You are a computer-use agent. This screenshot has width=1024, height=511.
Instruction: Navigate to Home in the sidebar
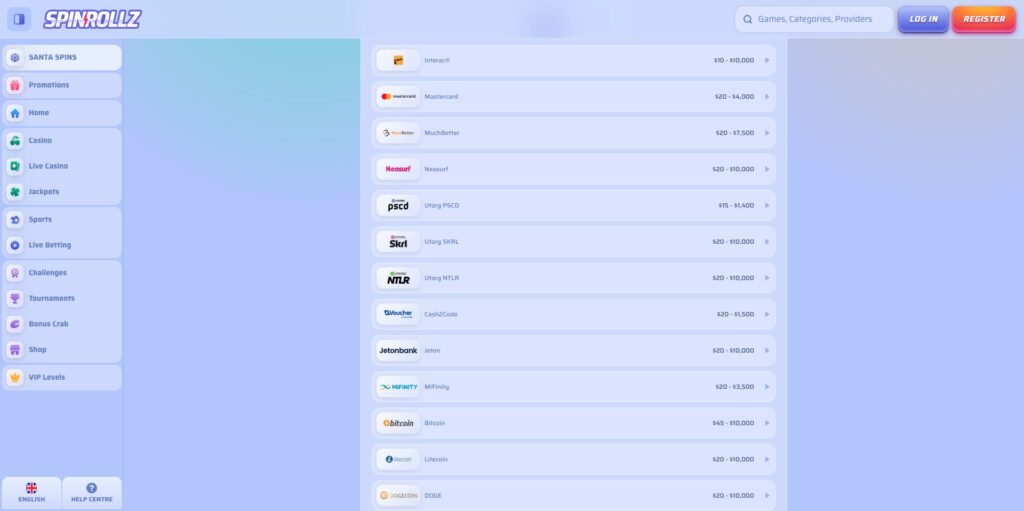[62, 112]
